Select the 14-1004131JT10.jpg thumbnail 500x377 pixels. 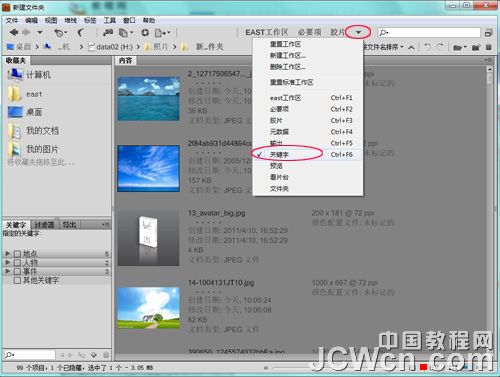point(149,308)
